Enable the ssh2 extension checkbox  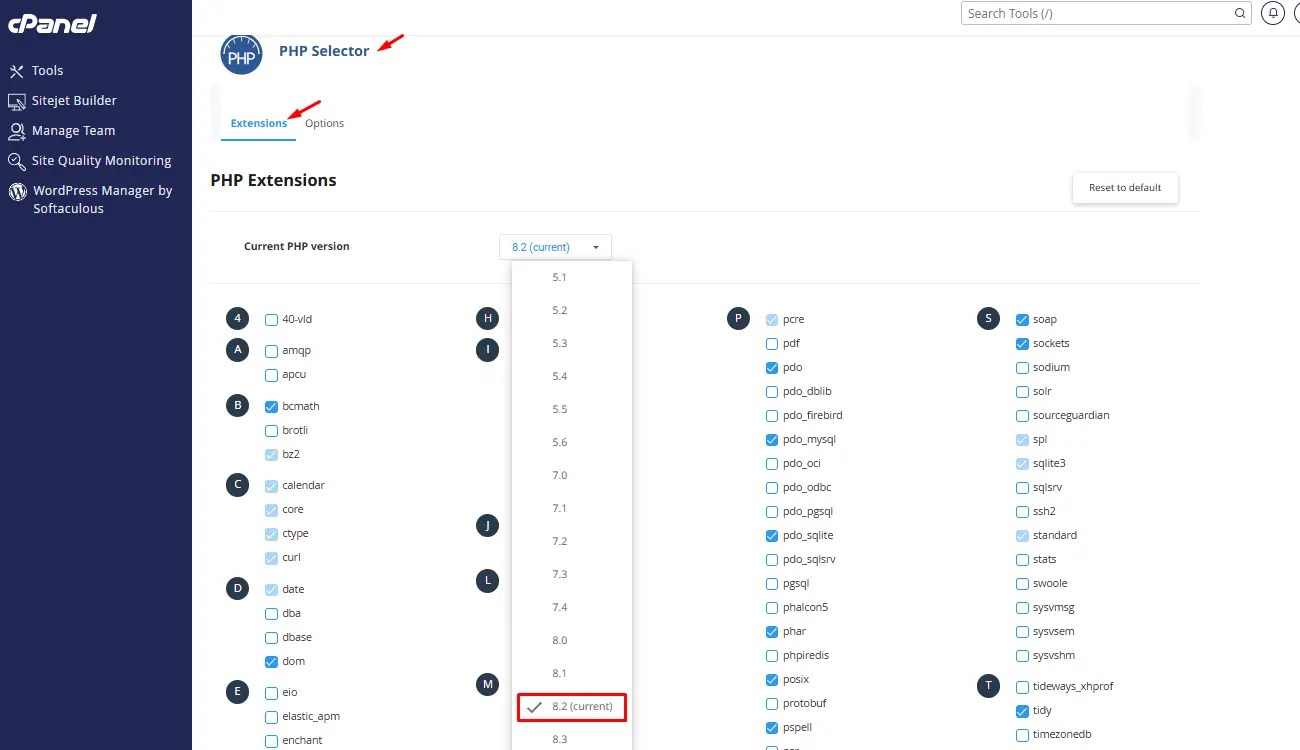click(1022, 512)
